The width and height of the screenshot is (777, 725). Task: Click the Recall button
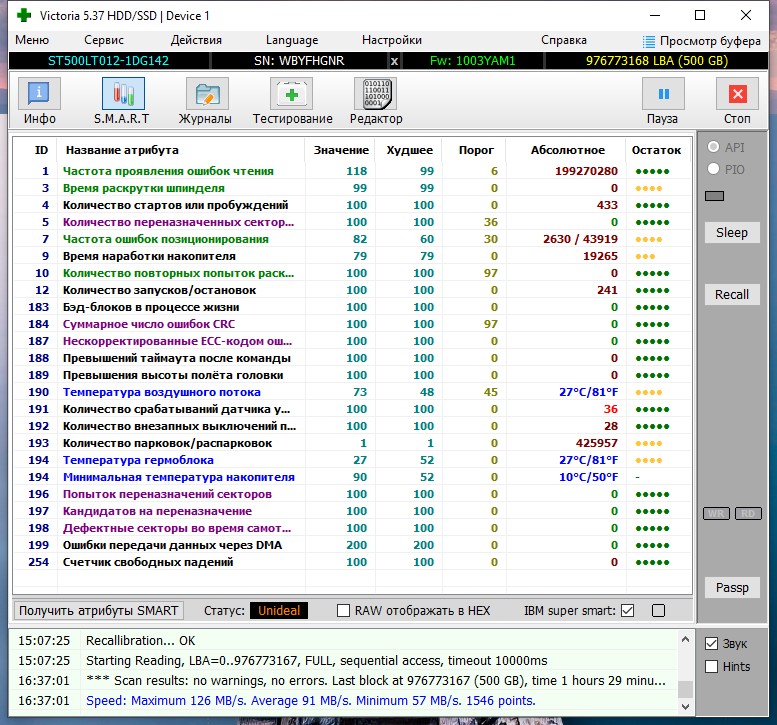click(732, 294)
